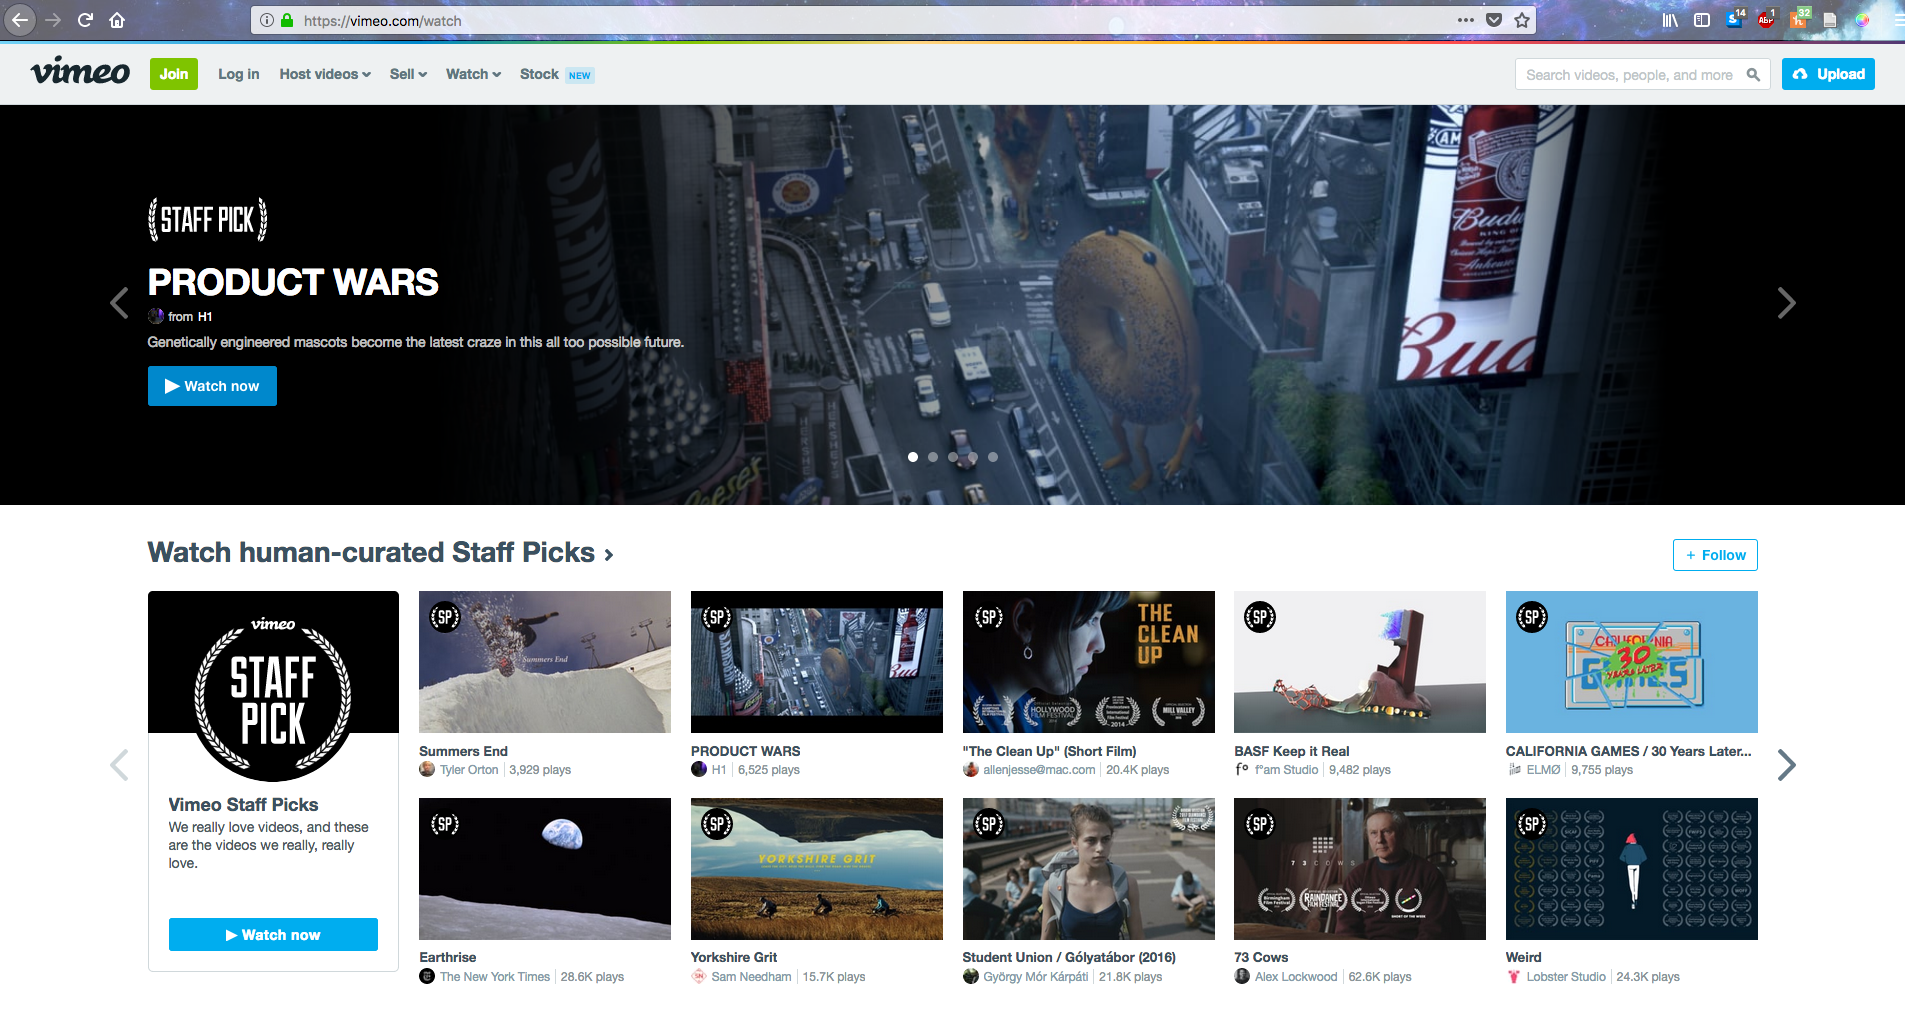Viewport: 1905px width, 1023px height.
Task: Toggle browser sidebar icon
Action: 1702,20
